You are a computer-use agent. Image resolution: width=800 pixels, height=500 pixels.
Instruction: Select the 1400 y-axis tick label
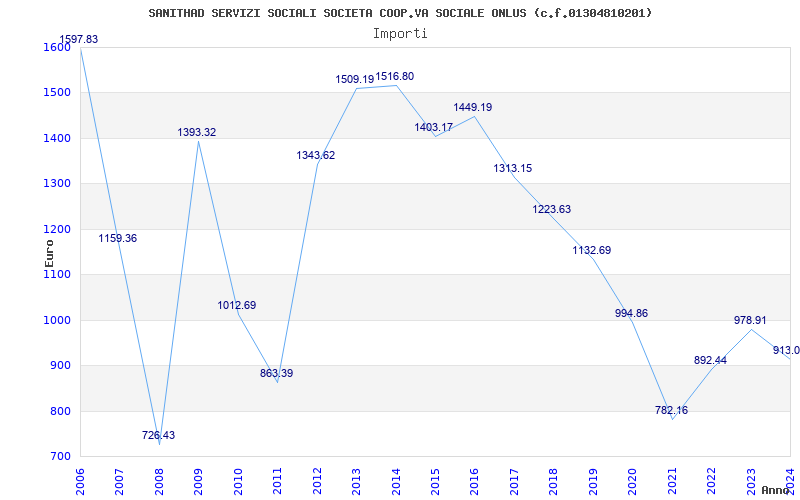pyautogui.click(x=57, y=138)
